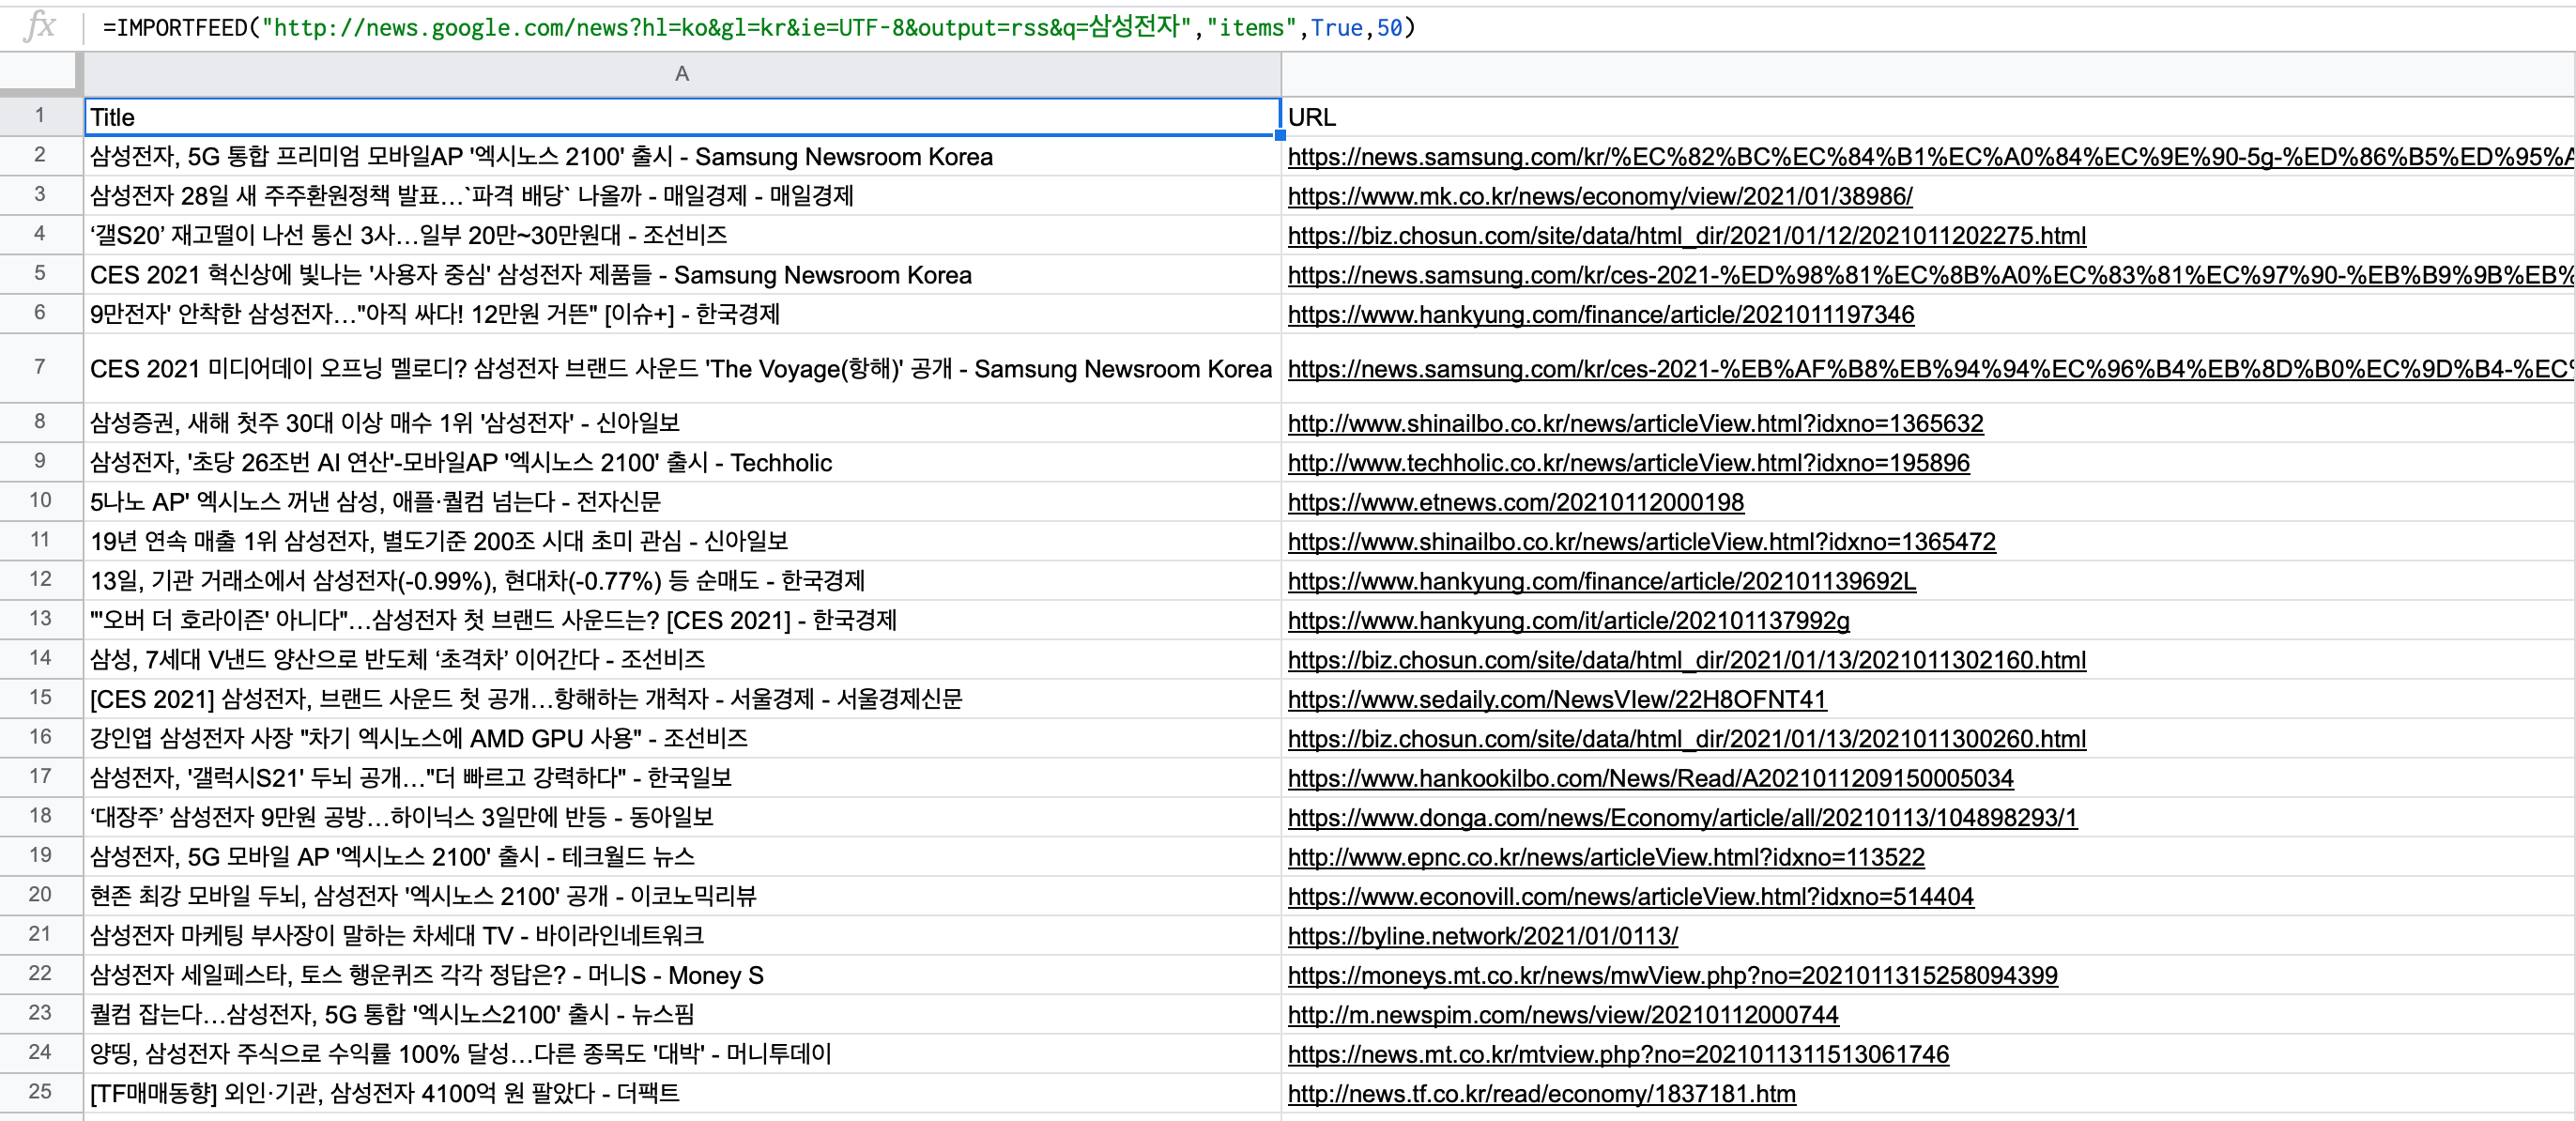Viewport: 2576px width, 1121px height.
Task: Select row 25 header
Action: point(40,1092)
